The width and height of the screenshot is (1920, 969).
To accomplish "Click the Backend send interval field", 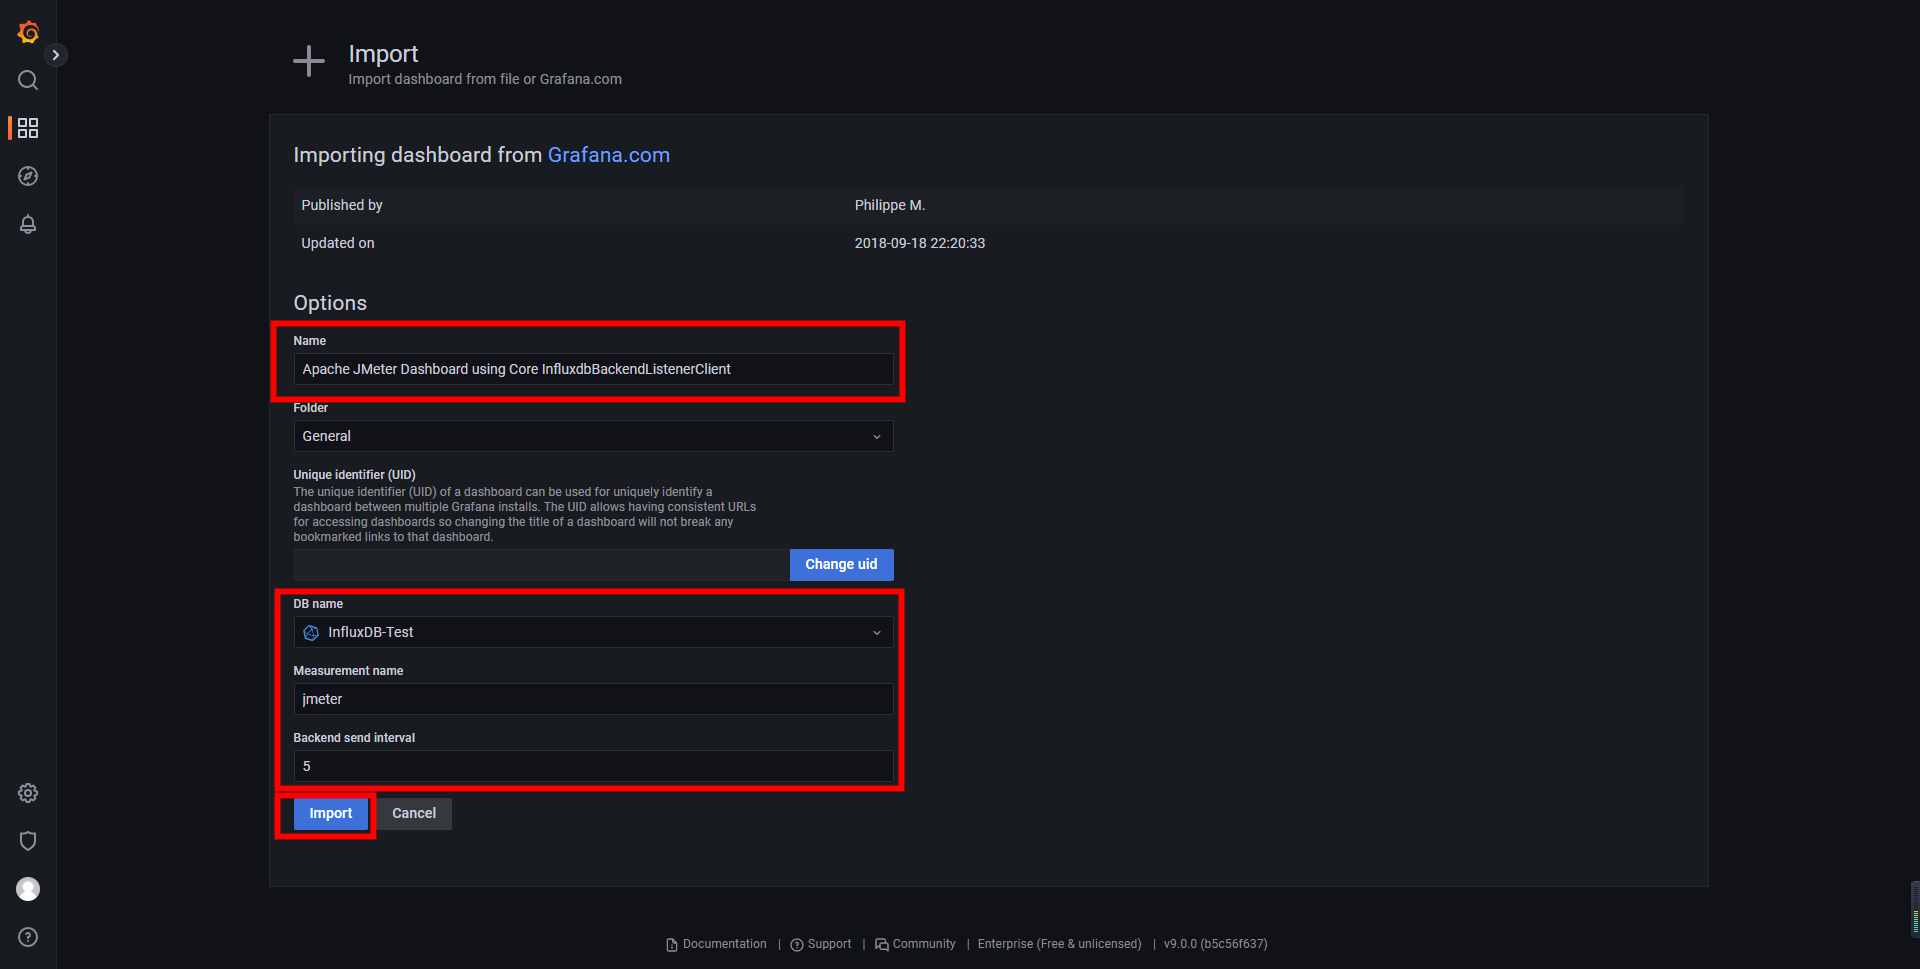I will point(593,766).
